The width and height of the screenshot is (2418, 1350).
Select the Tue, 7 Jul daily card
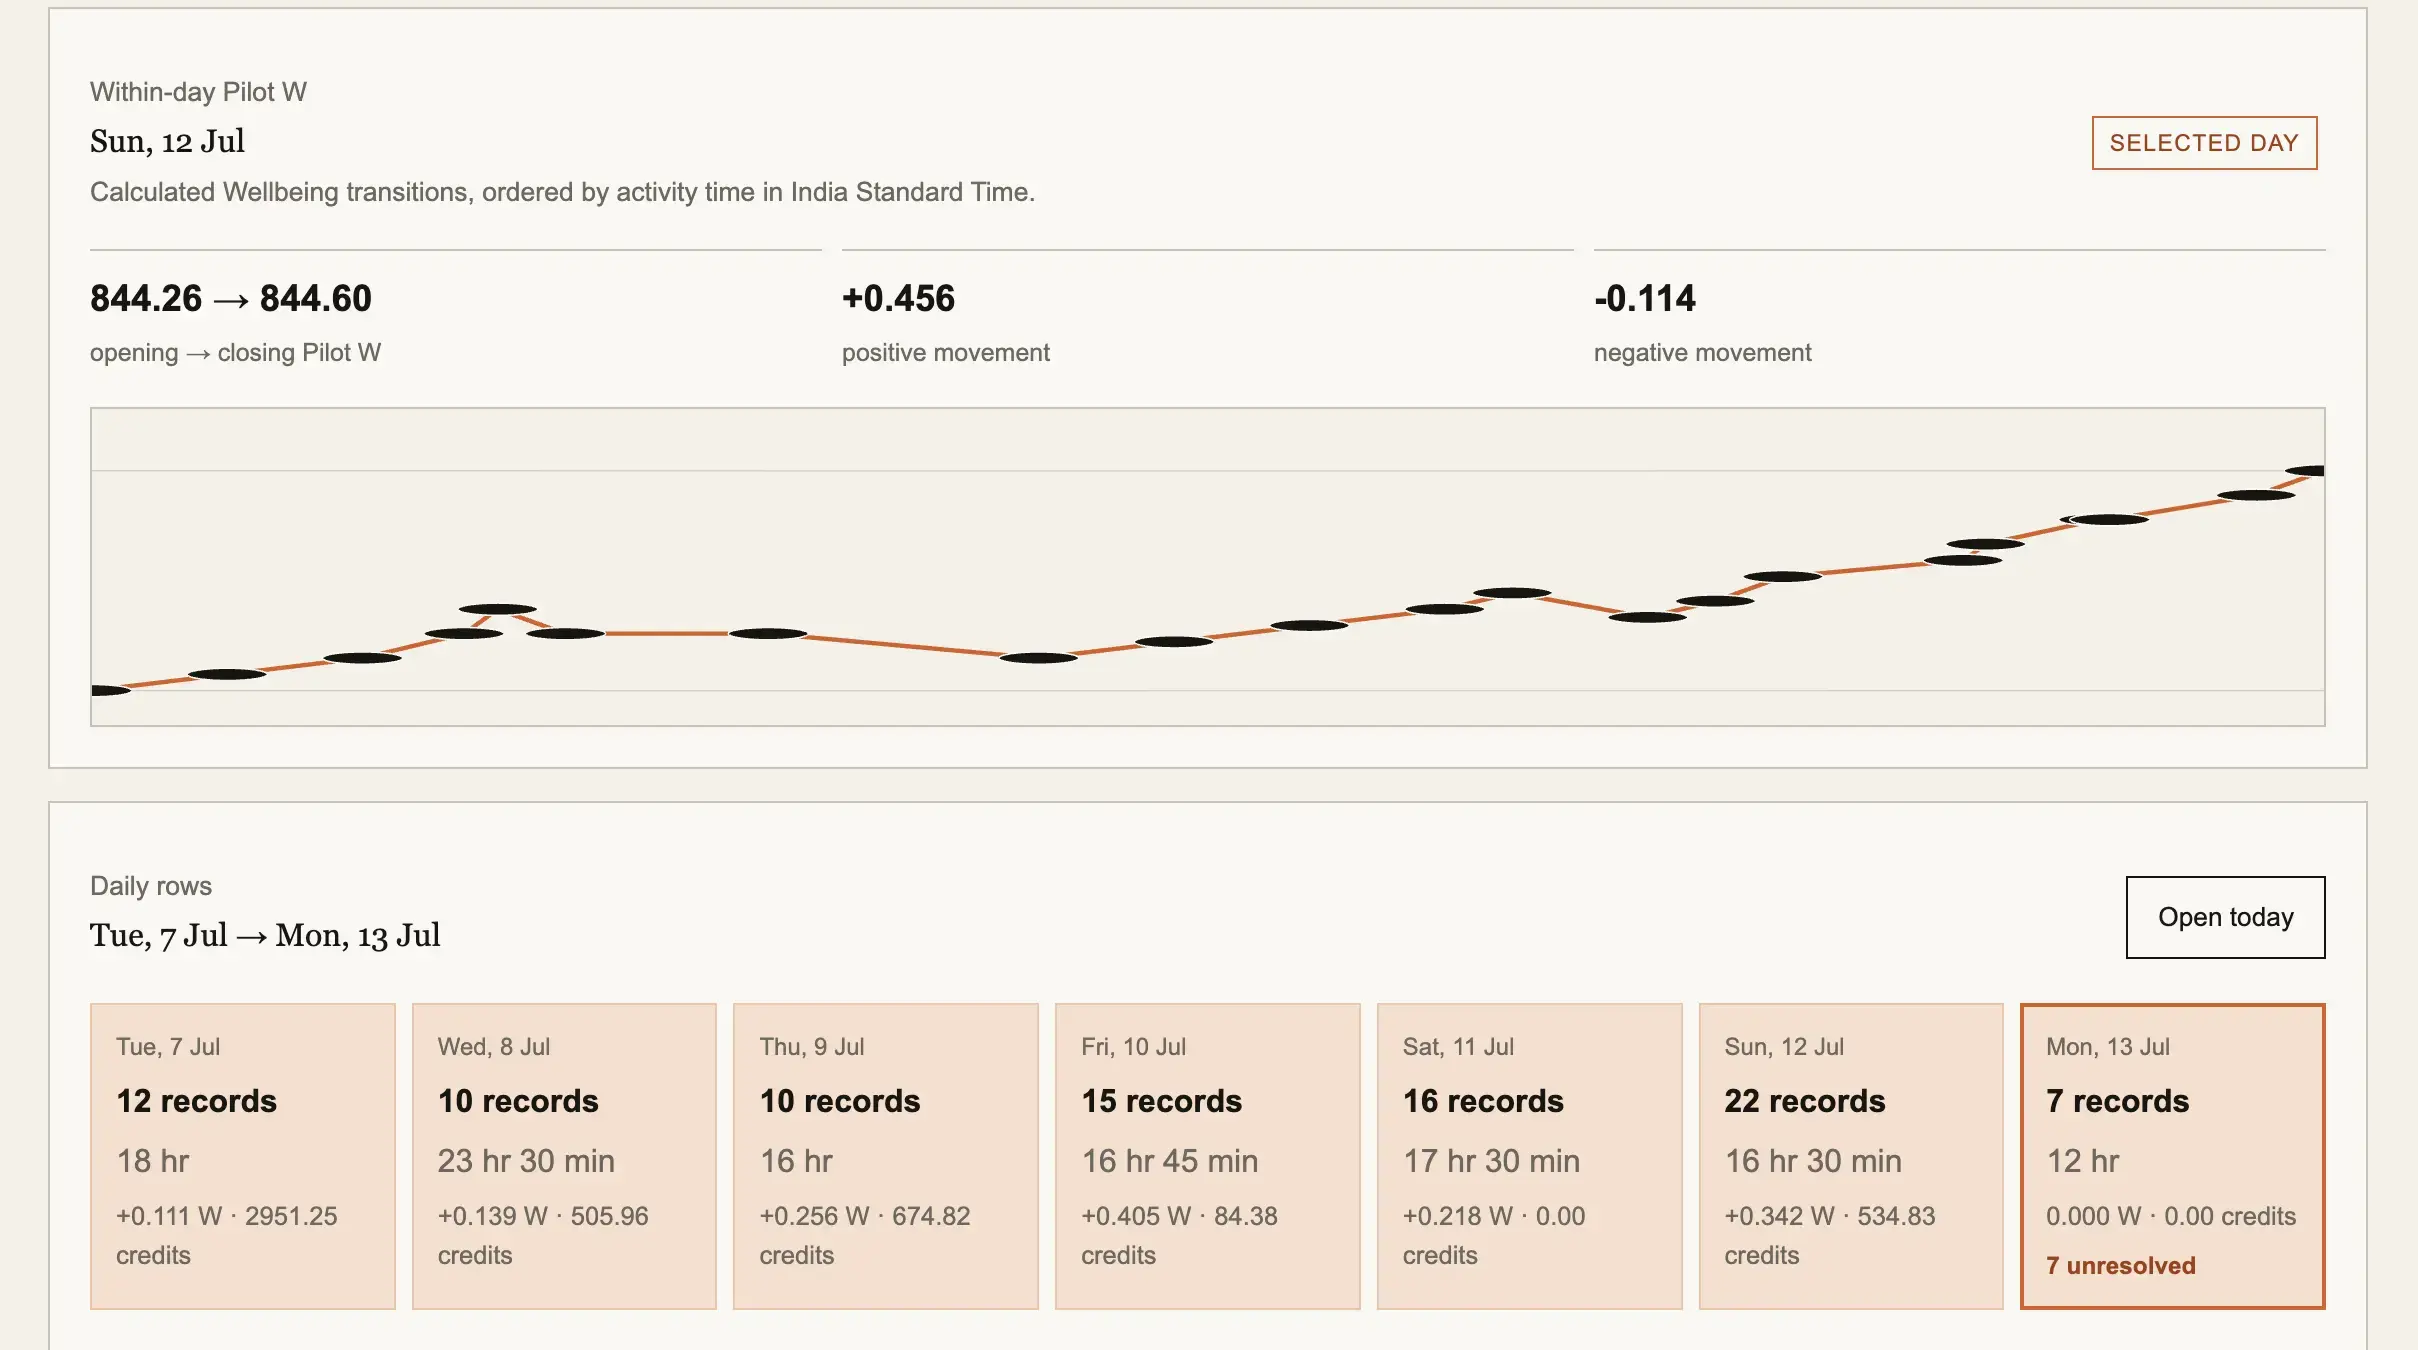[243, 1156]
